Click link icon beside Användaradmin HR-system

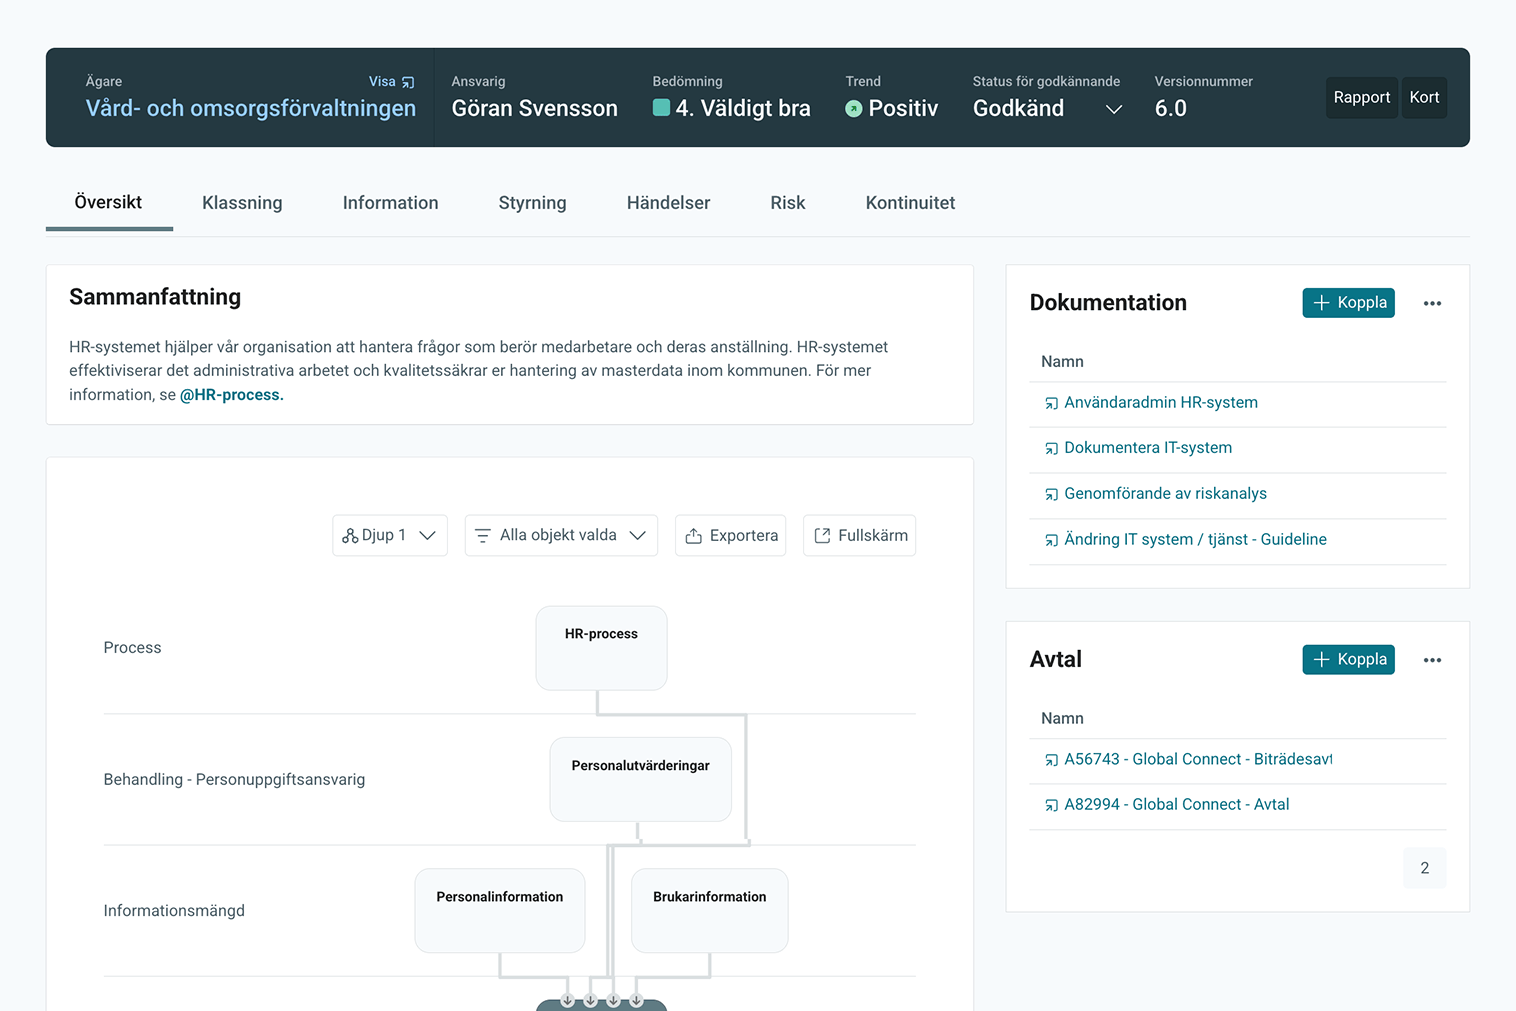coord(1051,403)
